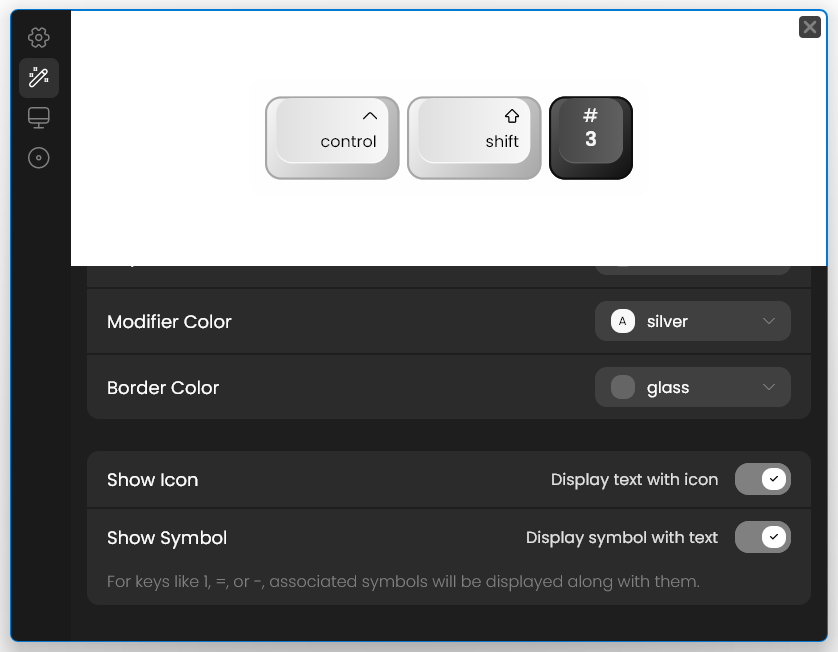Click the Display symbol with text label
The width and height of the screenshot is (838, 652).
[x=622, y=538]
